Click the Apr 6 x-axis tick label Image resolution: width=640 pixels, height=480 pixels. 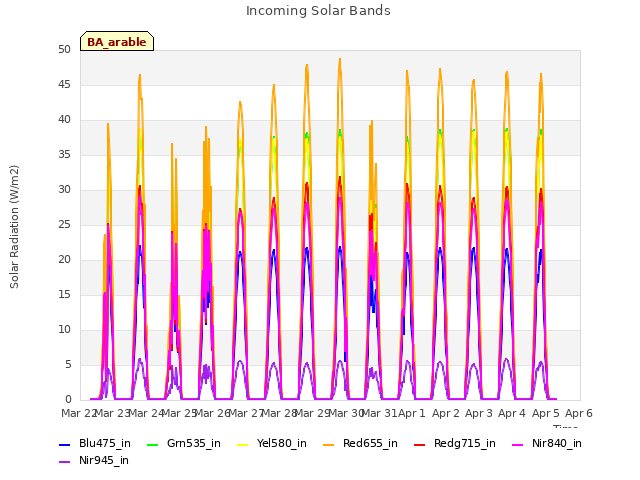579,413
